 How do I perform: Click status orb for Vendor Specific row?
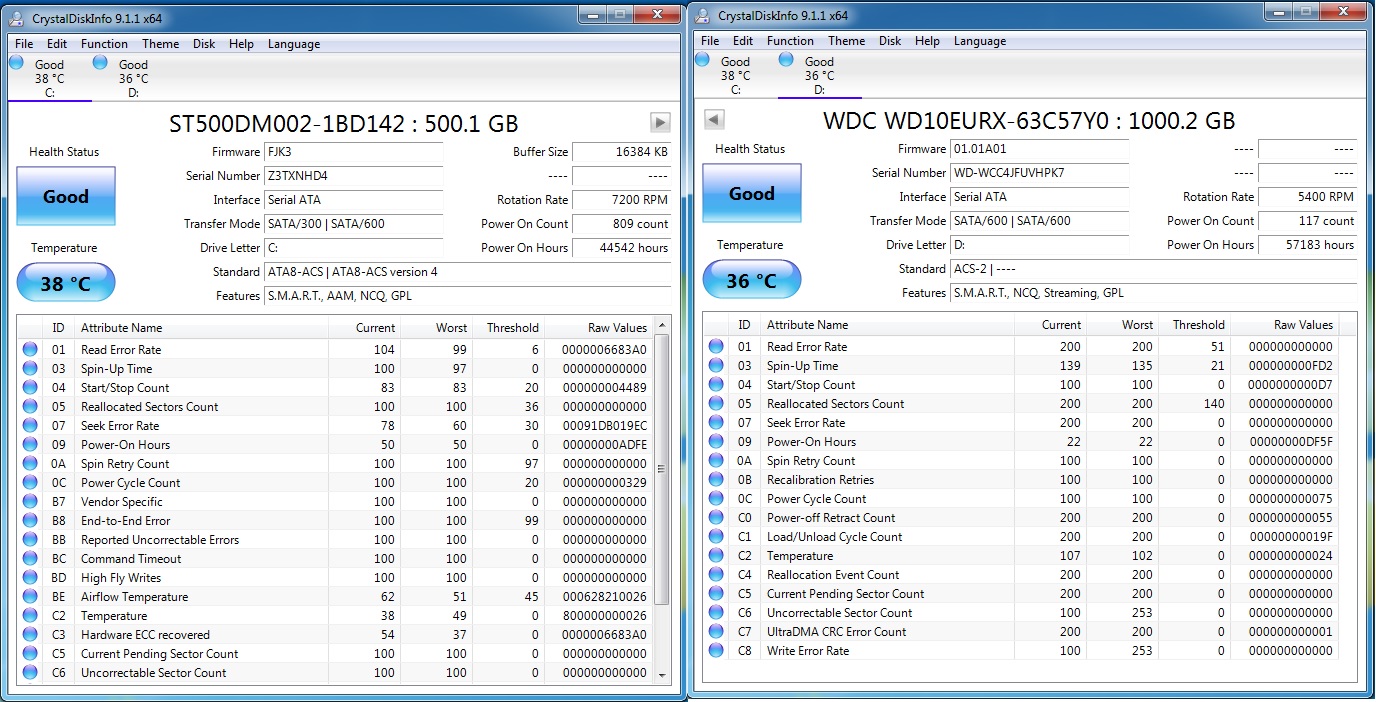coord(30,502)
